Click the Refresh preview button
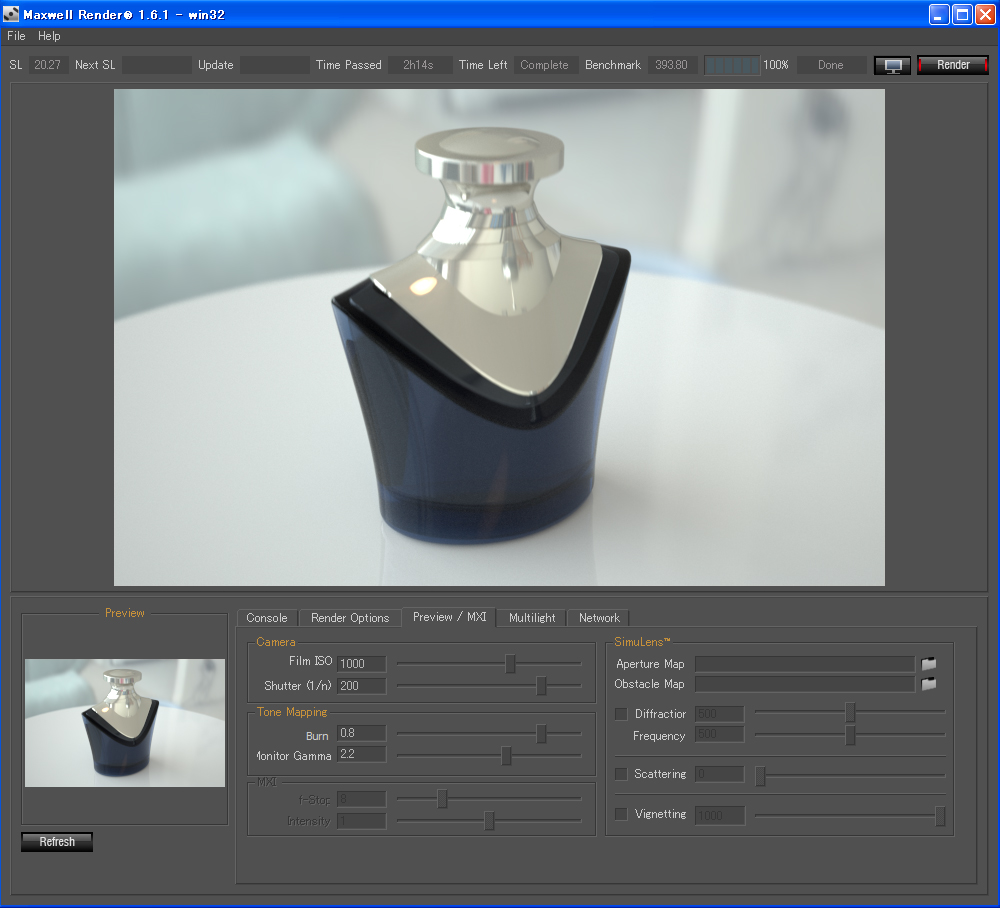Viewport: 1000px width, 908px height. pyautogui.click(x=57, y=842)
